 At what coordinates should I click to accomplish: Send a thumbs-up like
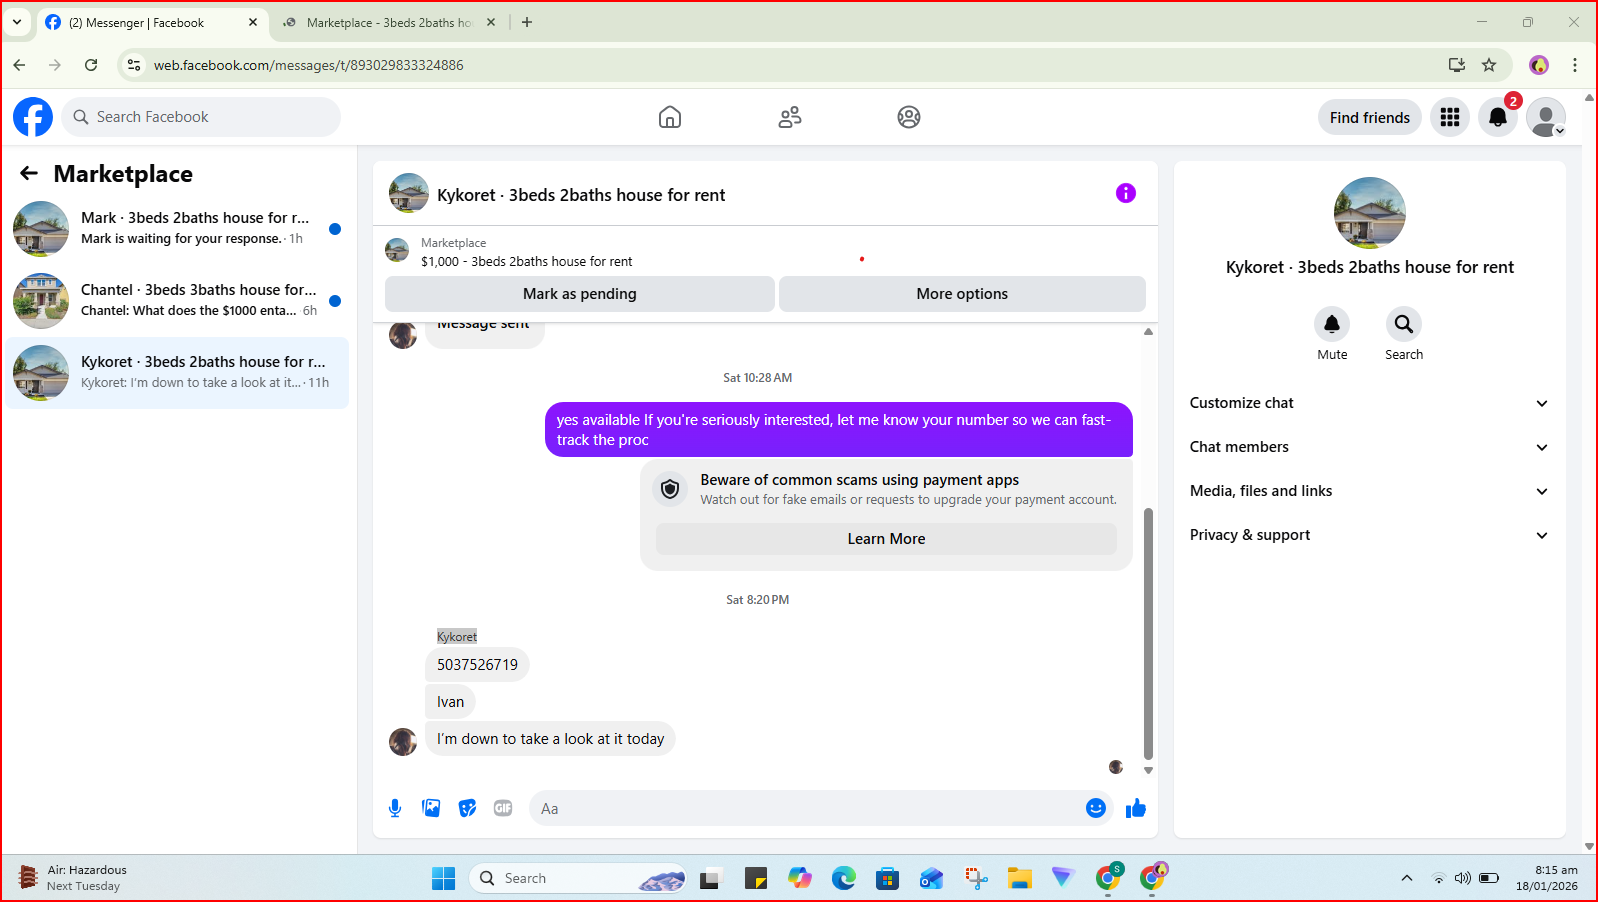point(1136,808)
